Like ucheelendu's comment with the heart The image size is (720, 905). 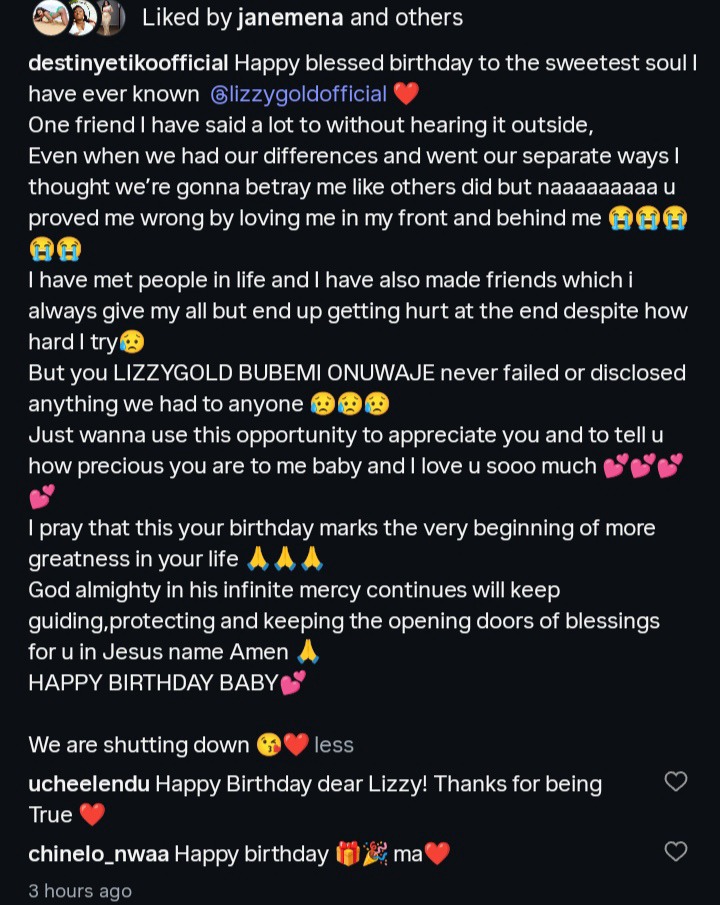point(676,782)
